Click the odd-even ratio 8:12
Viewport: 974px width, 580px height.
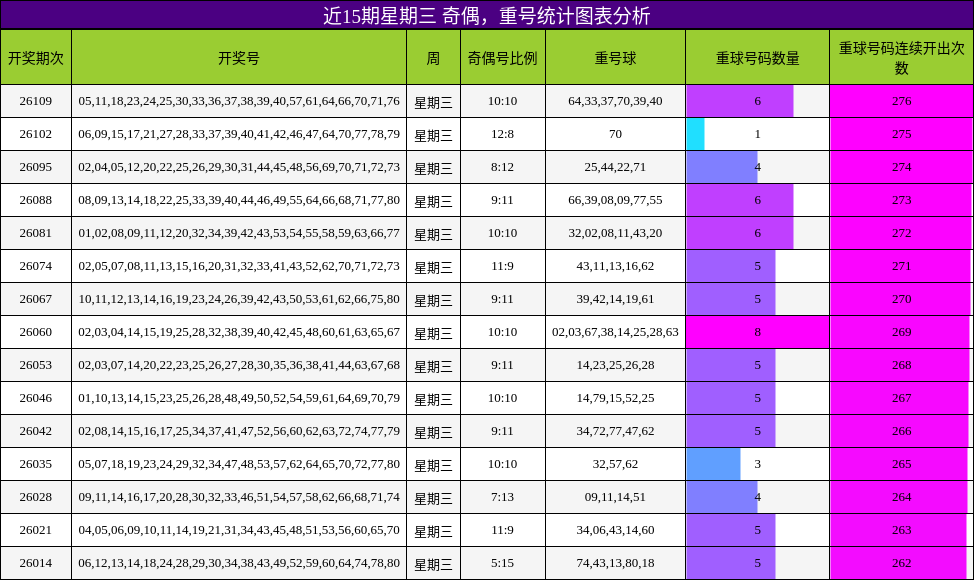503,166
